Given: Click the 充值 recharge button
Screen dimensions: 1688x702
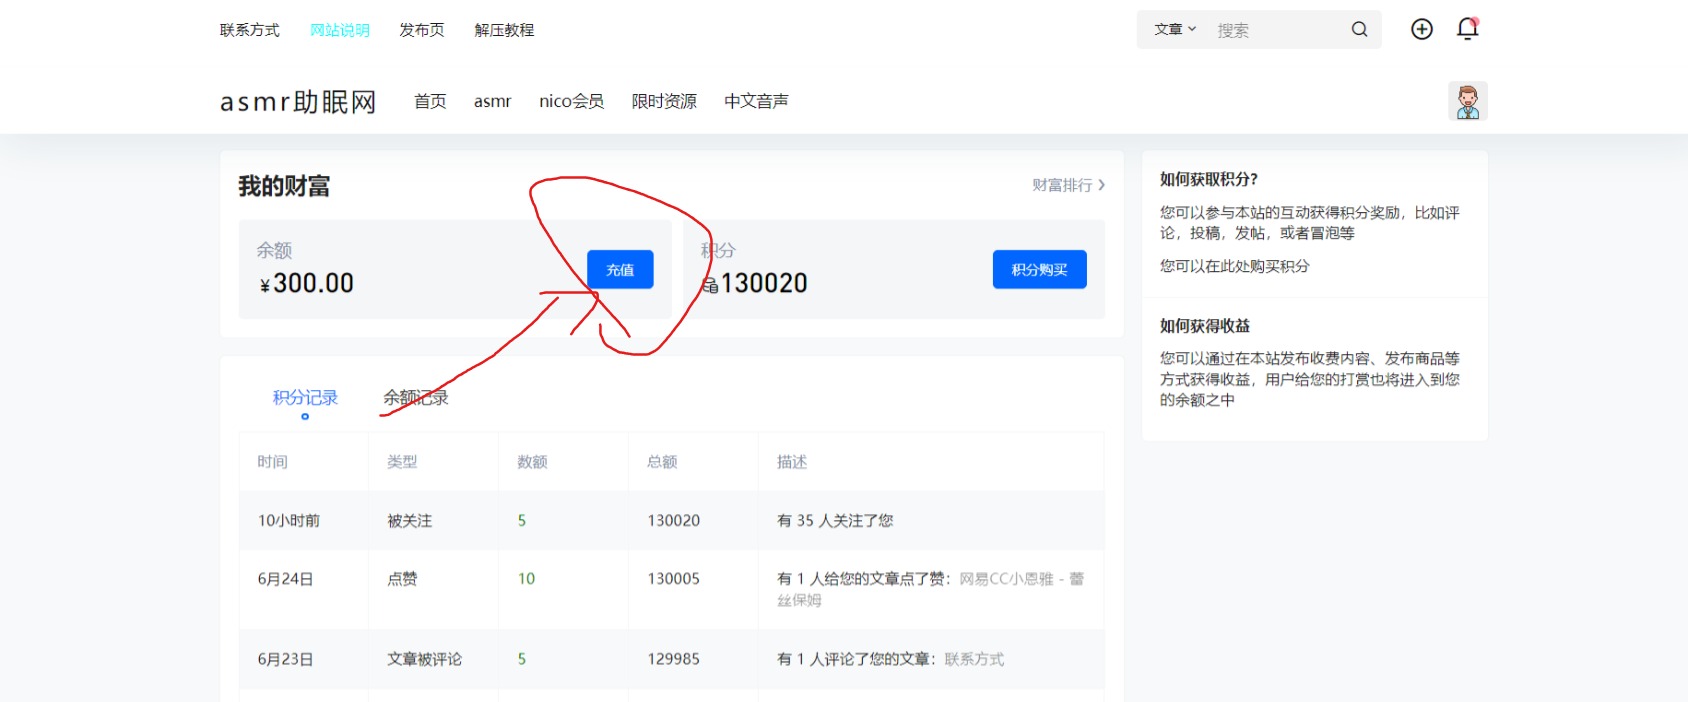Looking at the screenshot, I should 620,270.
